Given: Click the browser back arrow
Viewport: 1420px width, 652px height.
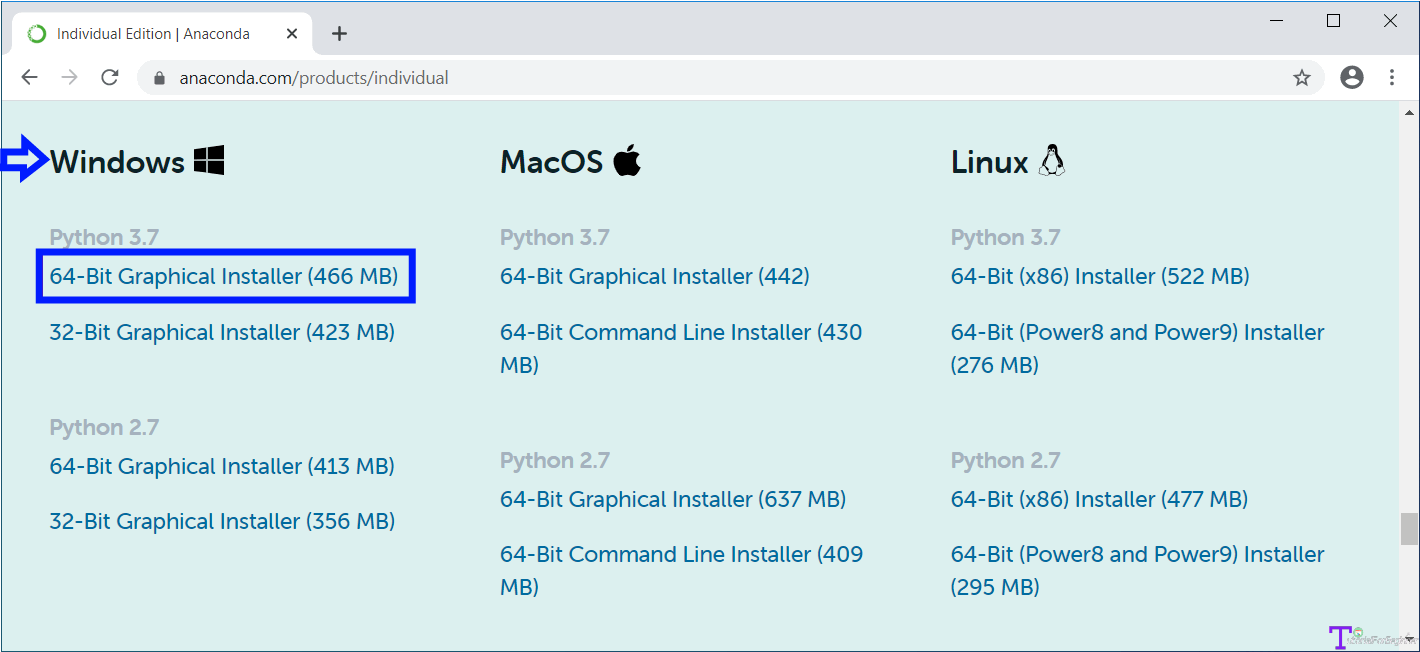Looking at the screenshot, I should coord(29,77).
